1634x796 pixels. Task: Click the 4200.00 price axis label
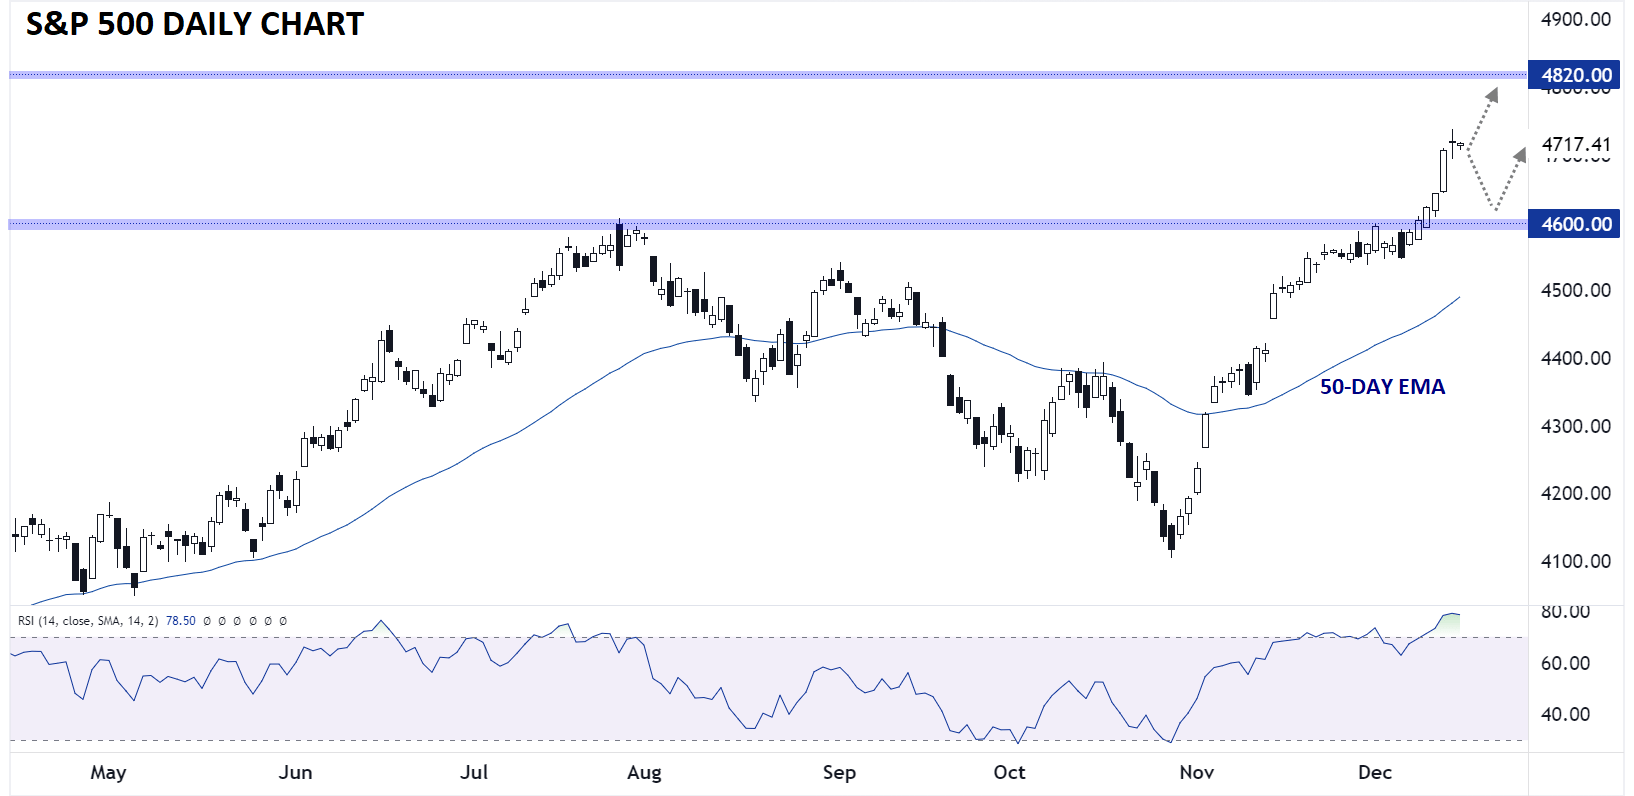coord(1576,493)
